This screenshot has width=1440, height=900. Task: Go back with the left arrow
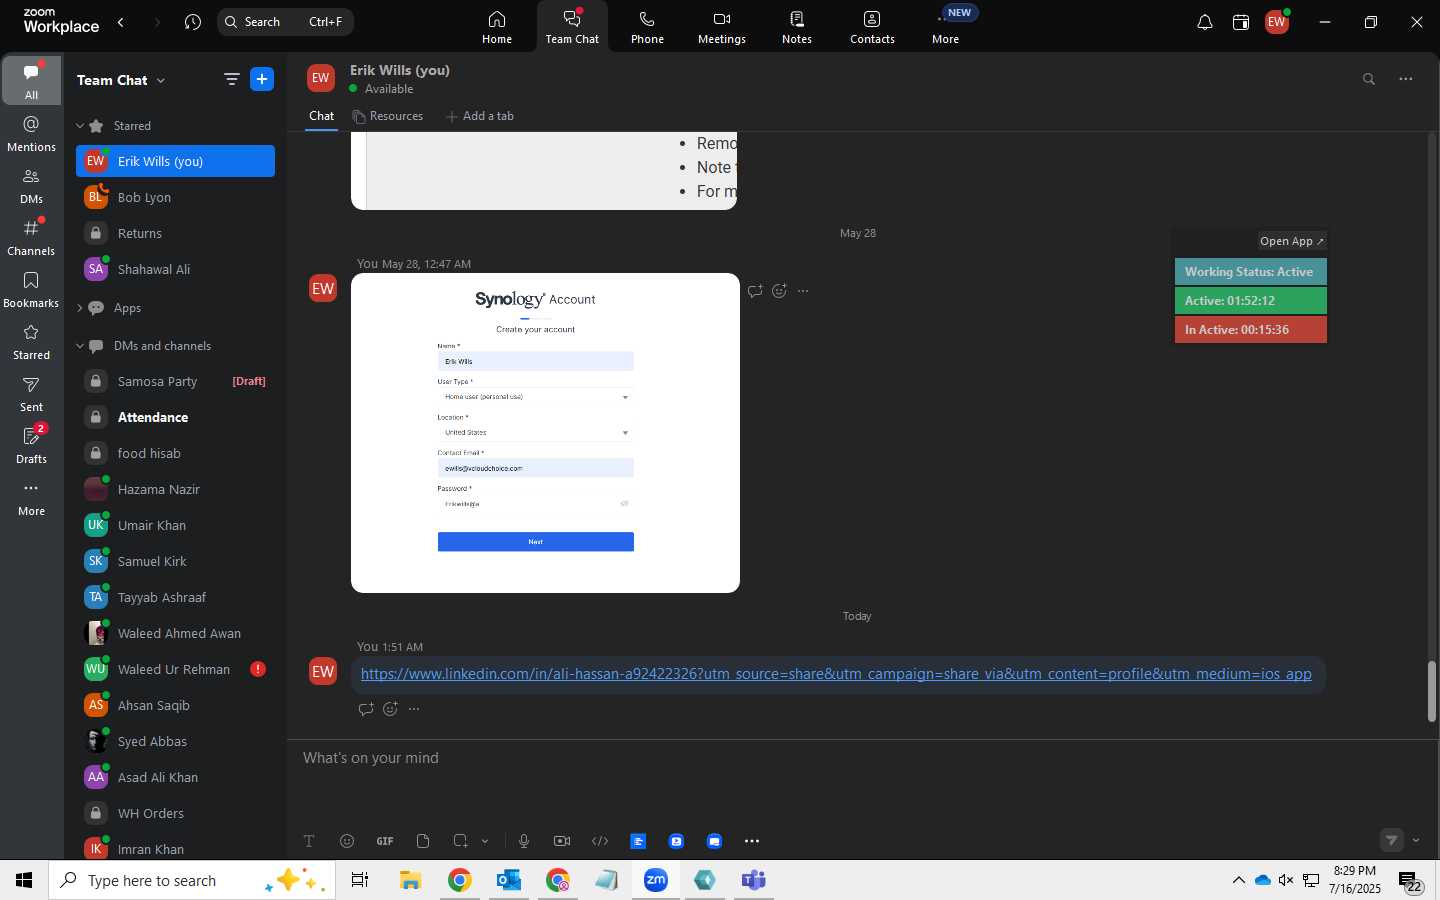(x=121, y=22)
